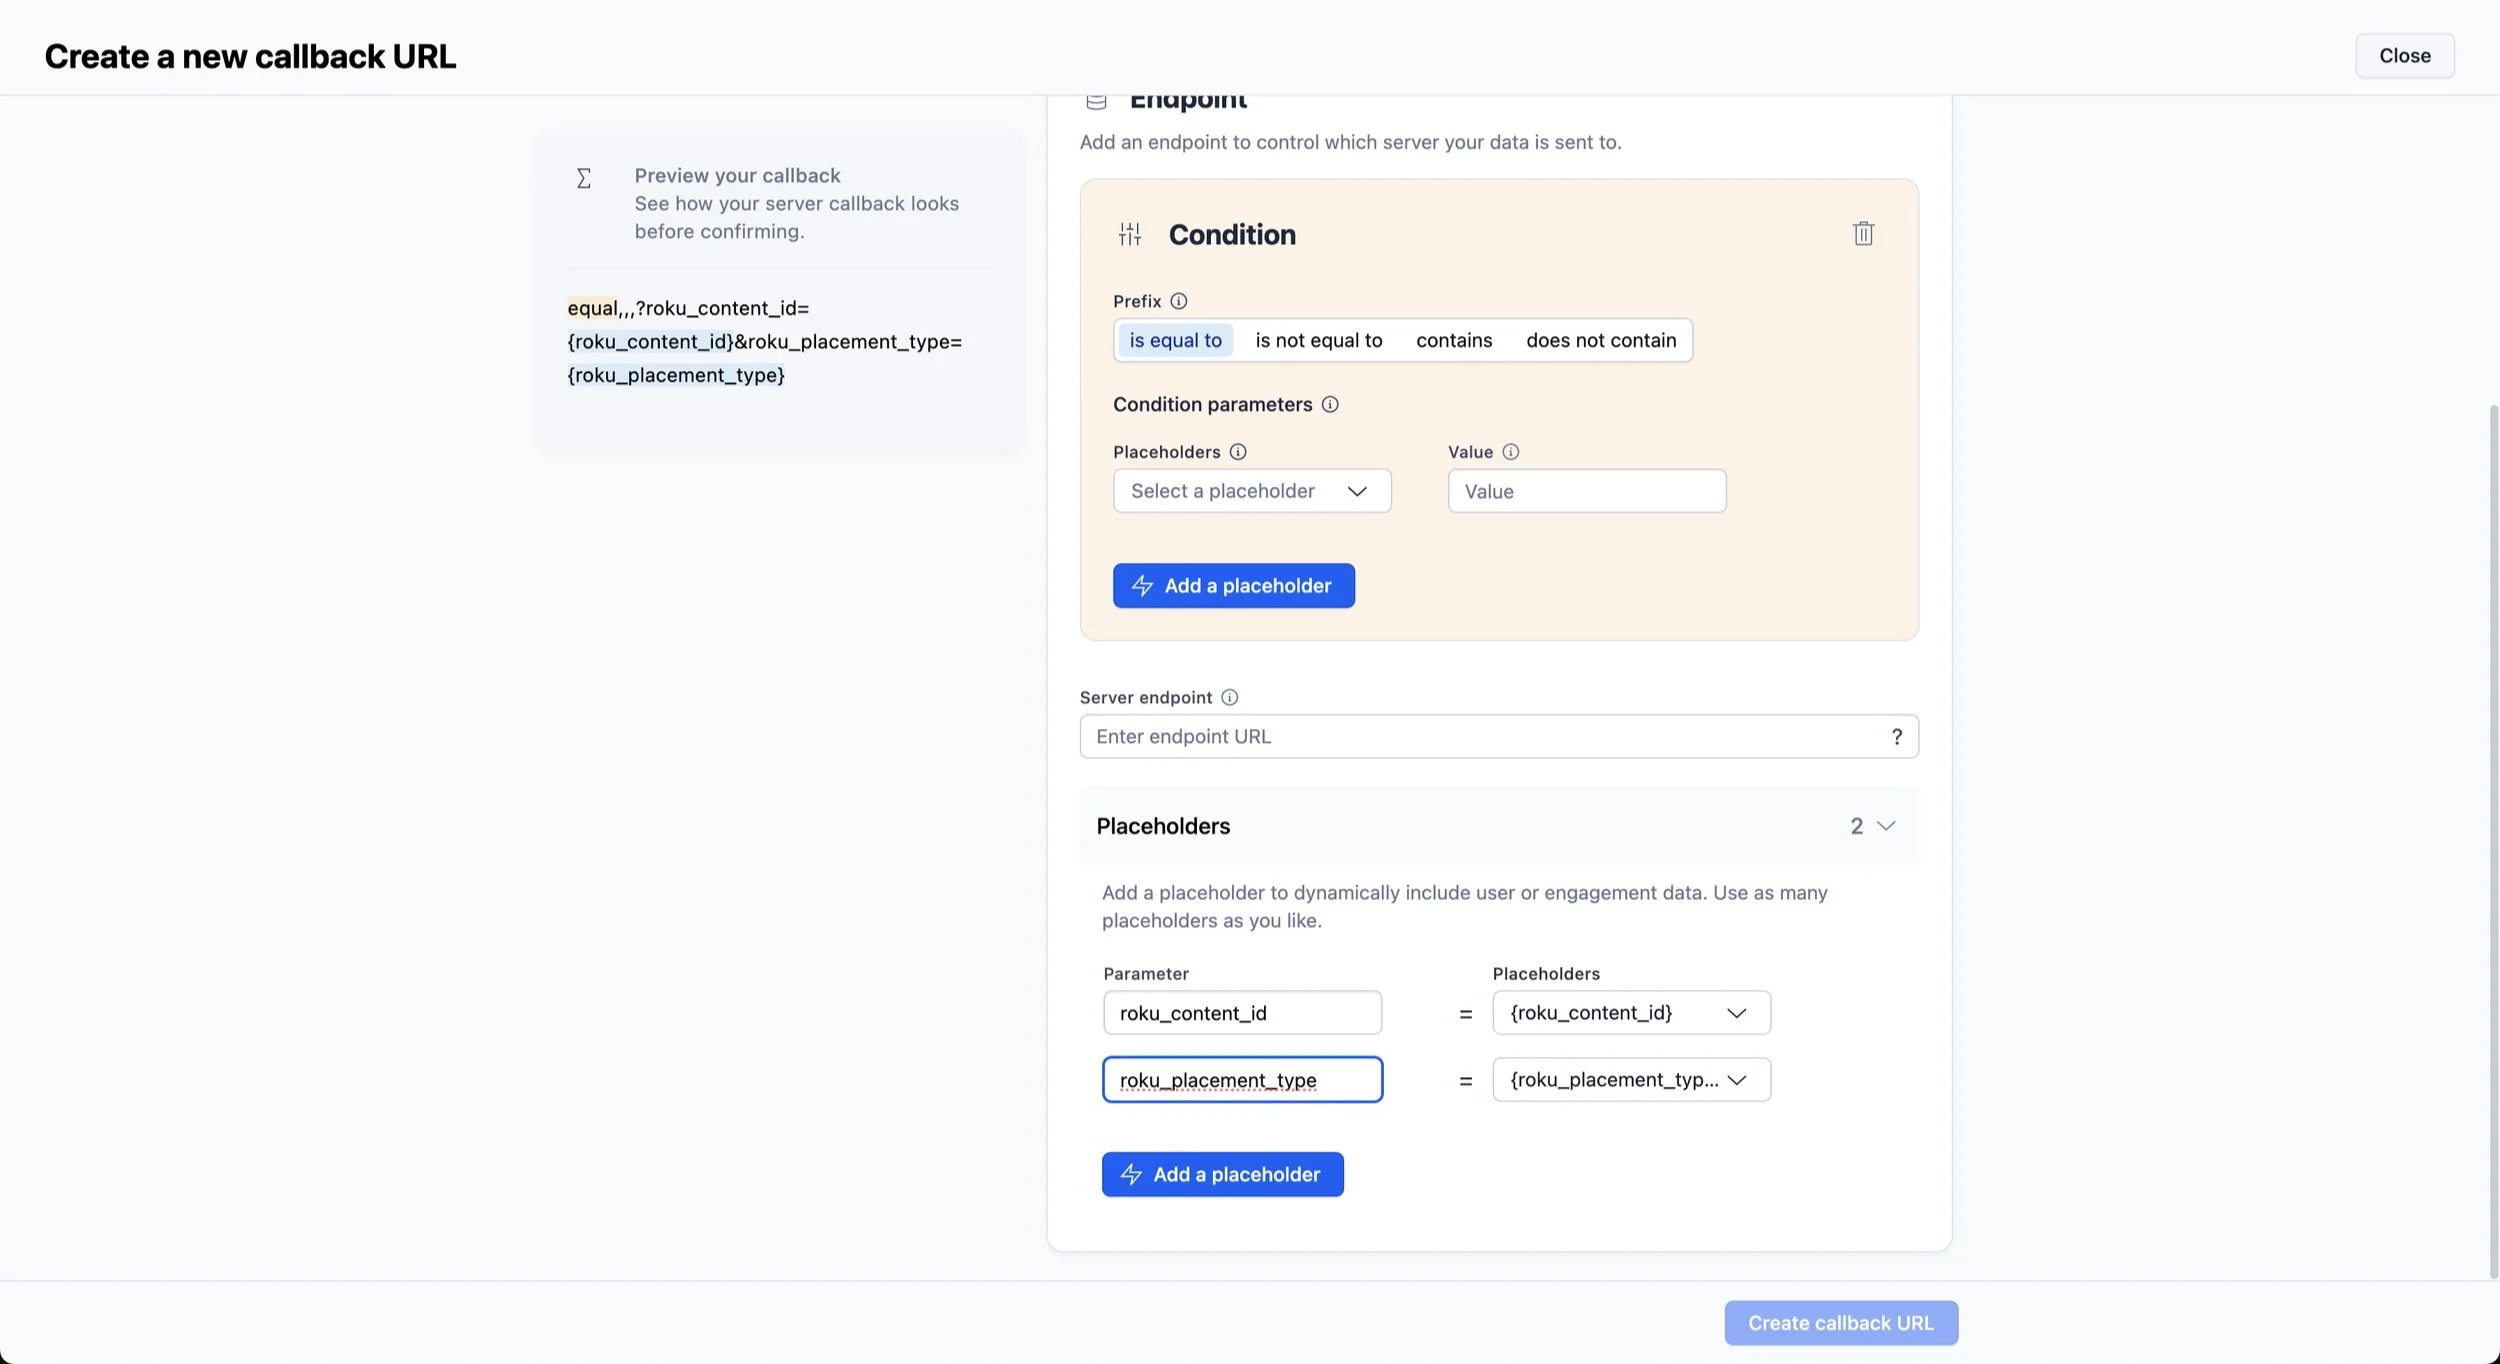Screen dimensions: 2500x1364
Task: Click the Enter endpoint URL field
Action: 1450,736
